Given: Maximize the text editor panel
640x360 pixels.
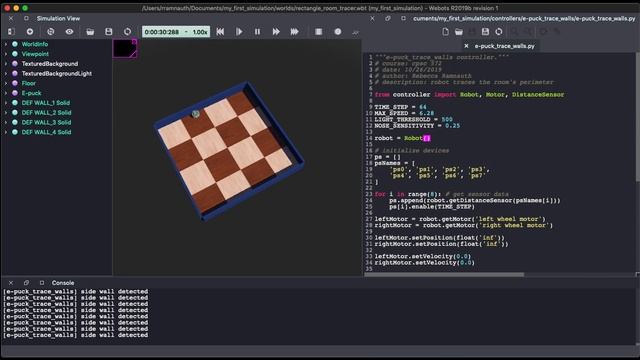Looking at the screenshot, I should (403, 18).
